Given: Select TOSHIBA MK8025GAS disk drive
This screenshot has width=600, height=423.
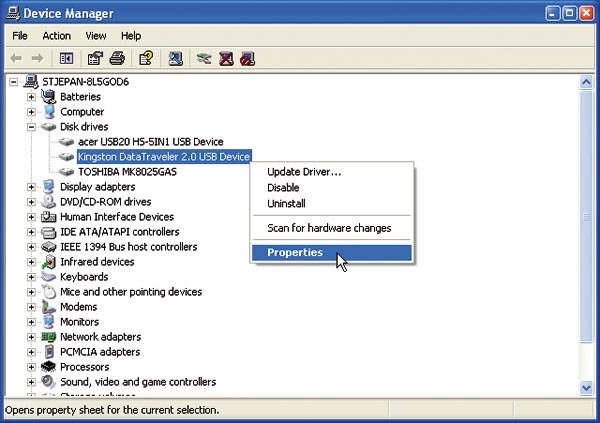Looking at the screenshot, I should [x=127, y=172].
